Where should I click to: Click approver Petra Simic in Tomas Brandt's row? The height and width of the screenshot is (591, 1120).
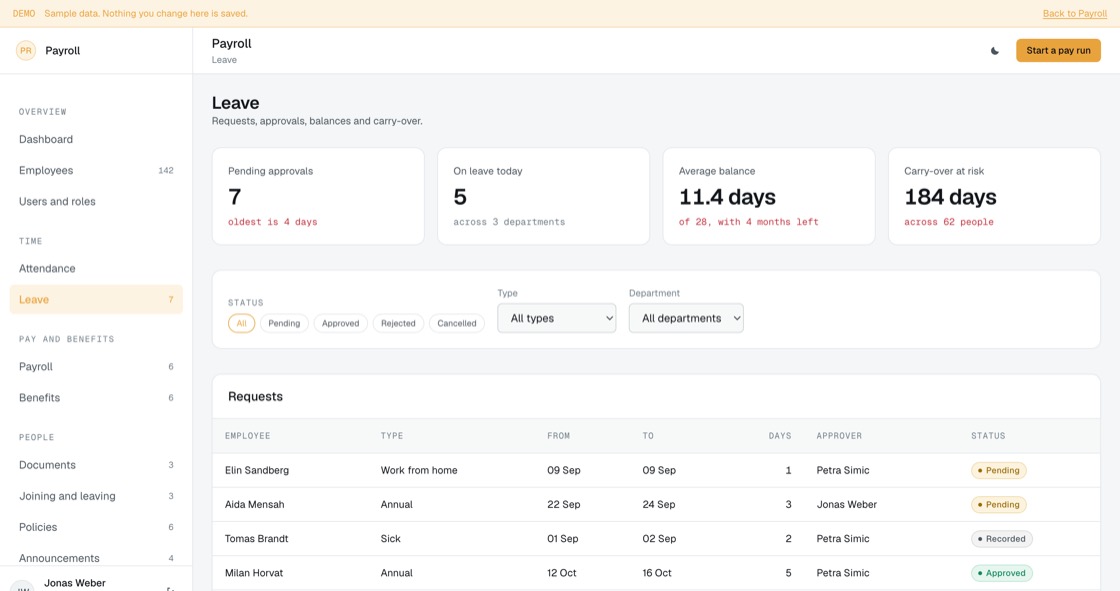(843, 539)
